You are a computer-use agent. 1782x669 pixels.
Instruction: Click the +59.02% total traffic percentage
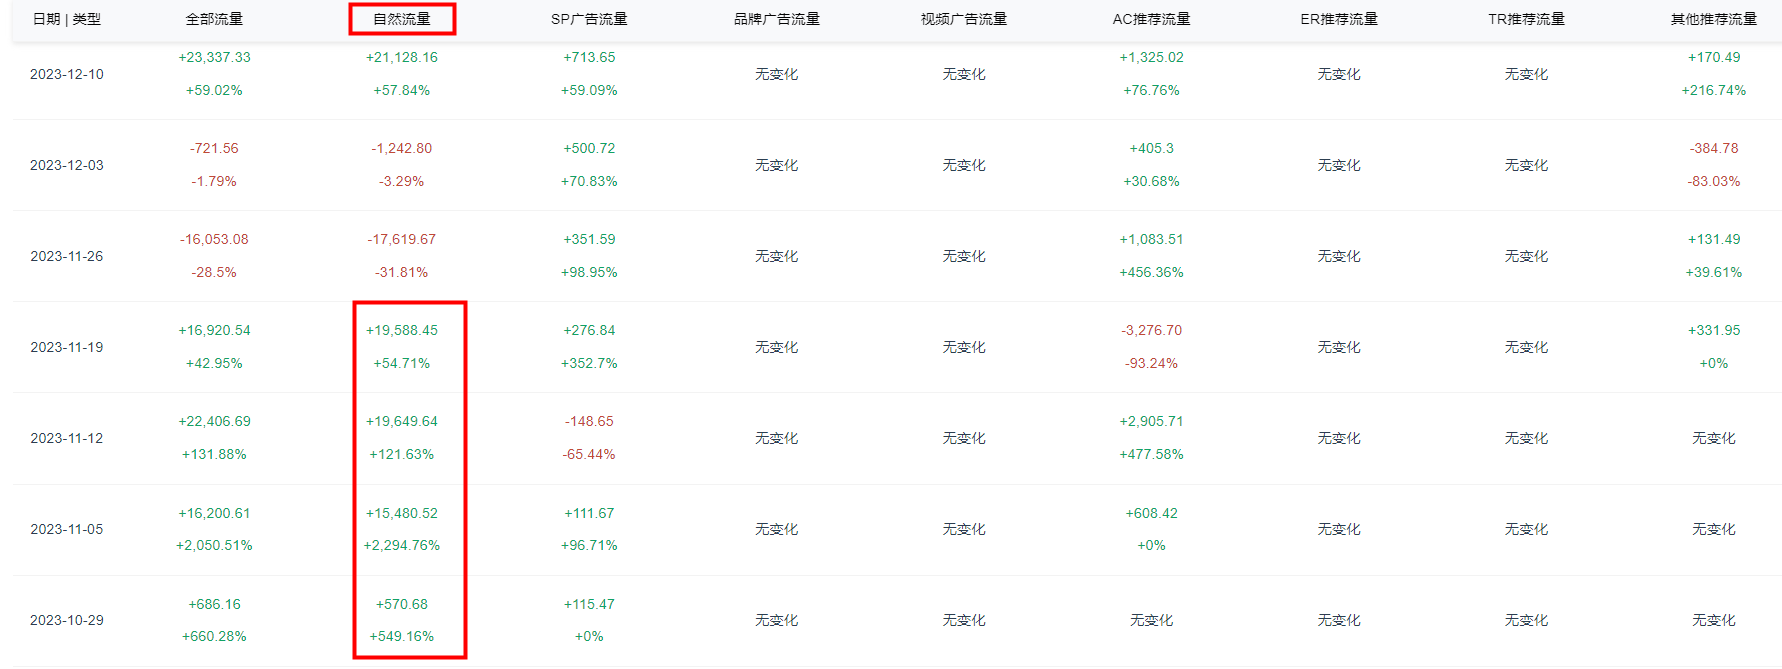pyautogui.click(x=214, y=90)
